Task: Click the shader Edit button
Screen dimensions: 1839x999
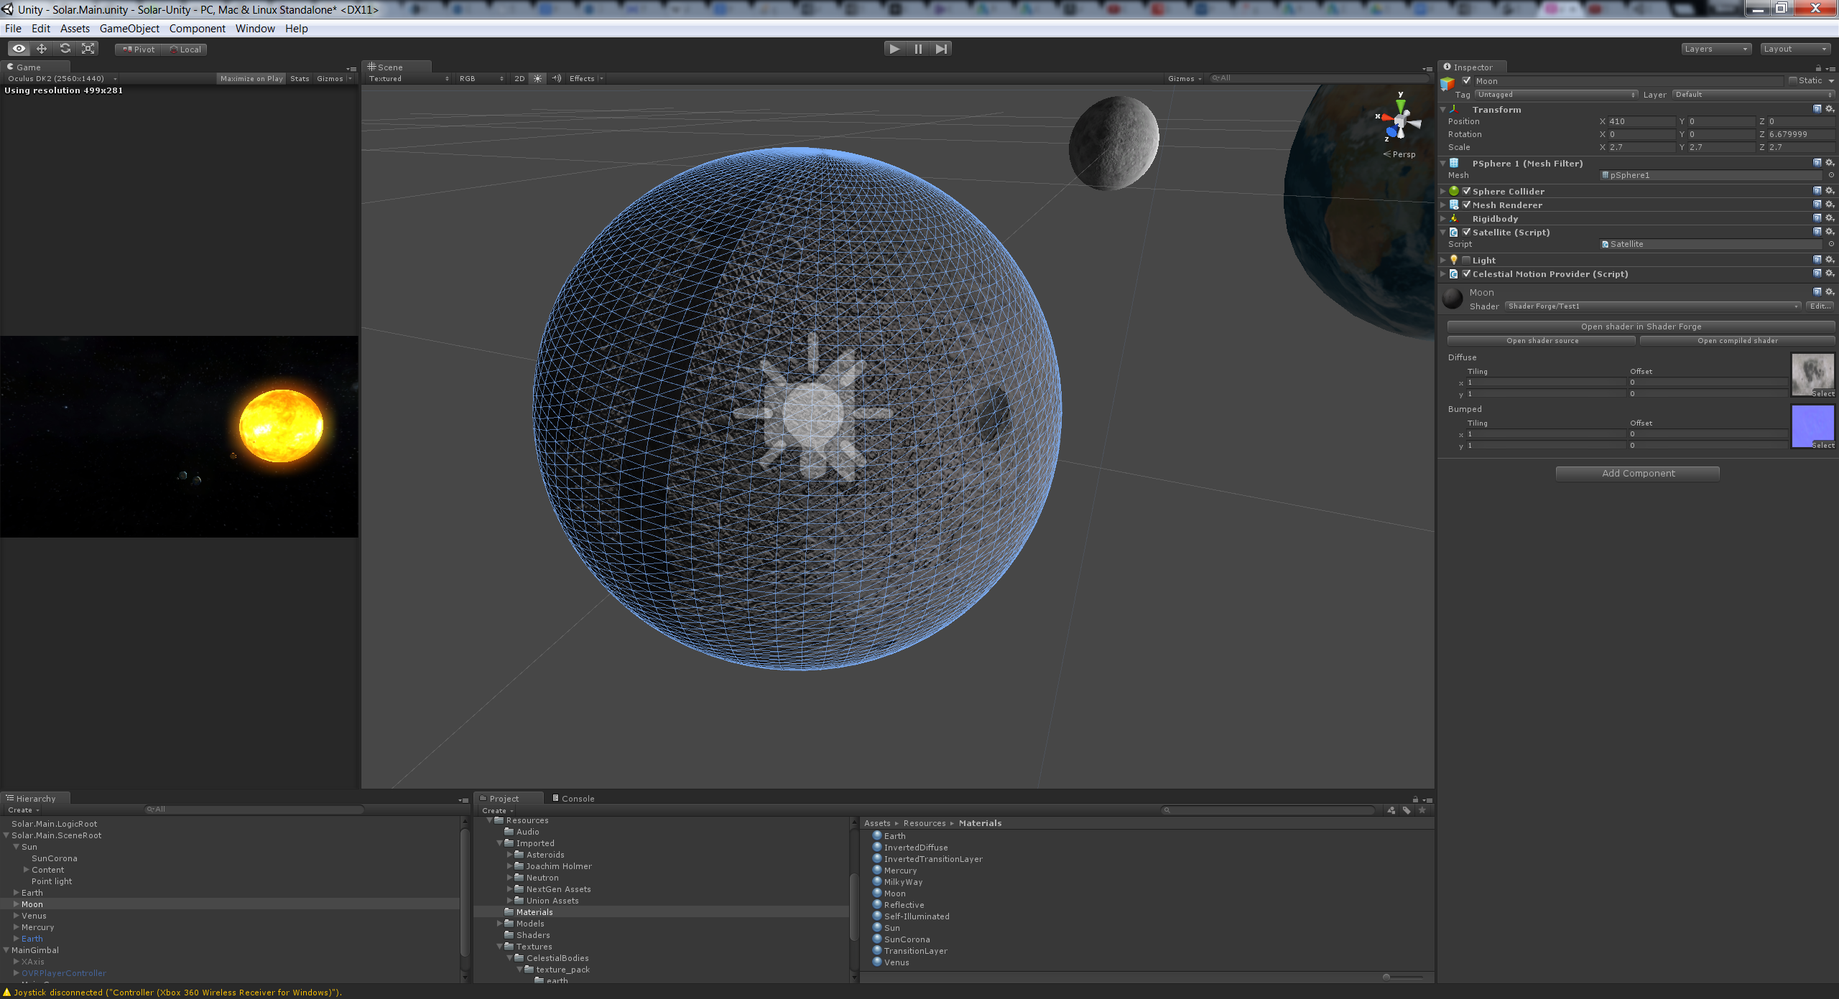Action: pyautogui.click(x=1820, y=306)
